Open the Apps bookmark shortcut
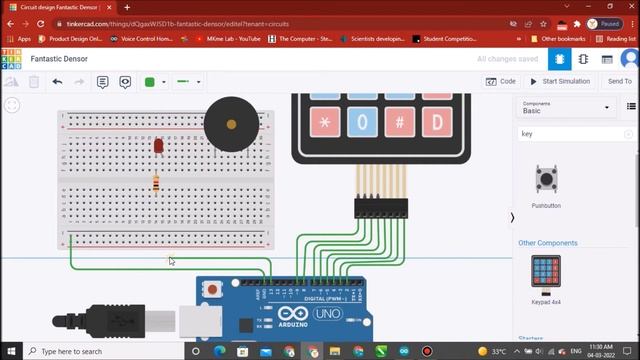640x360 pixels. pyautogui.click(x=19, y=39)
